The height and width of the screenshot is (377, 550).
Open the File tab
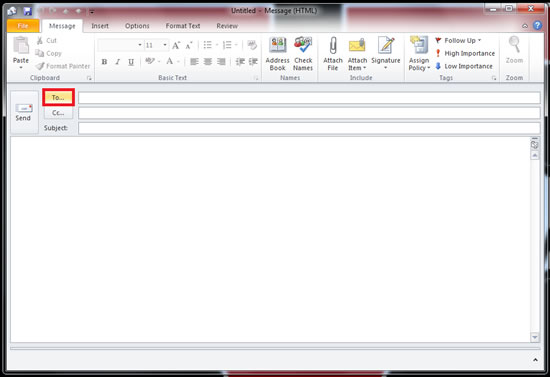pos(23,26)
